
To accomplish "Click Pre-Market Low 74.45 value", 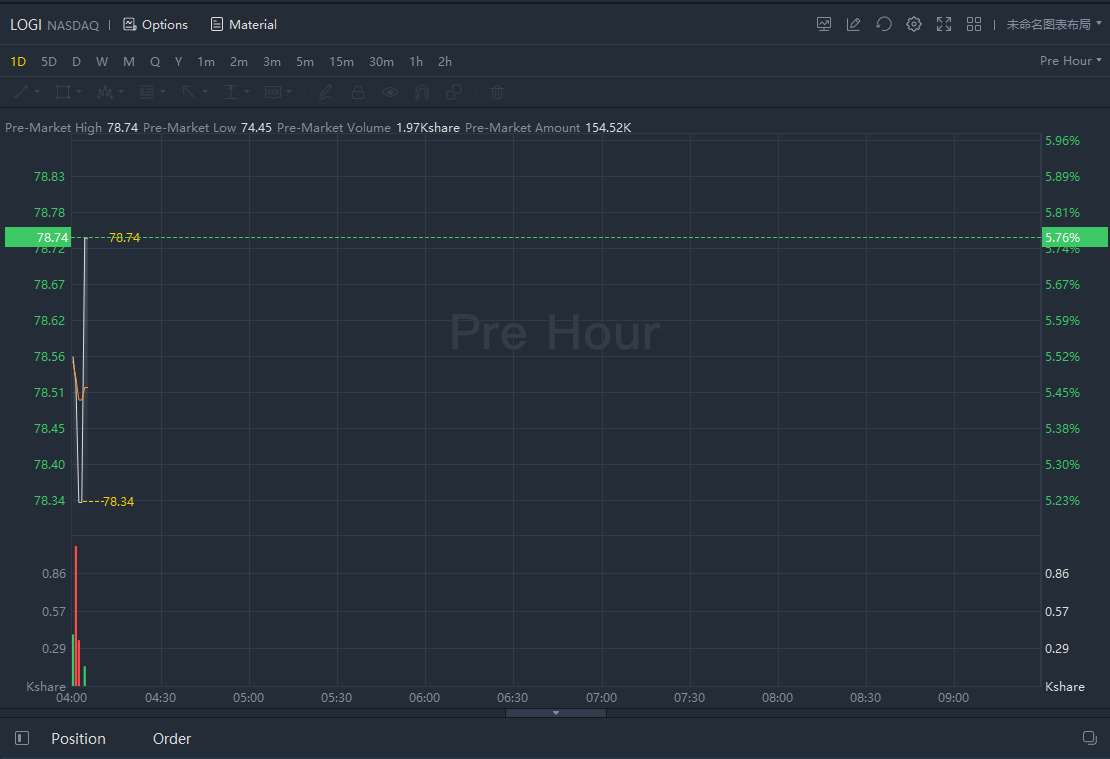I will [256, 127].
